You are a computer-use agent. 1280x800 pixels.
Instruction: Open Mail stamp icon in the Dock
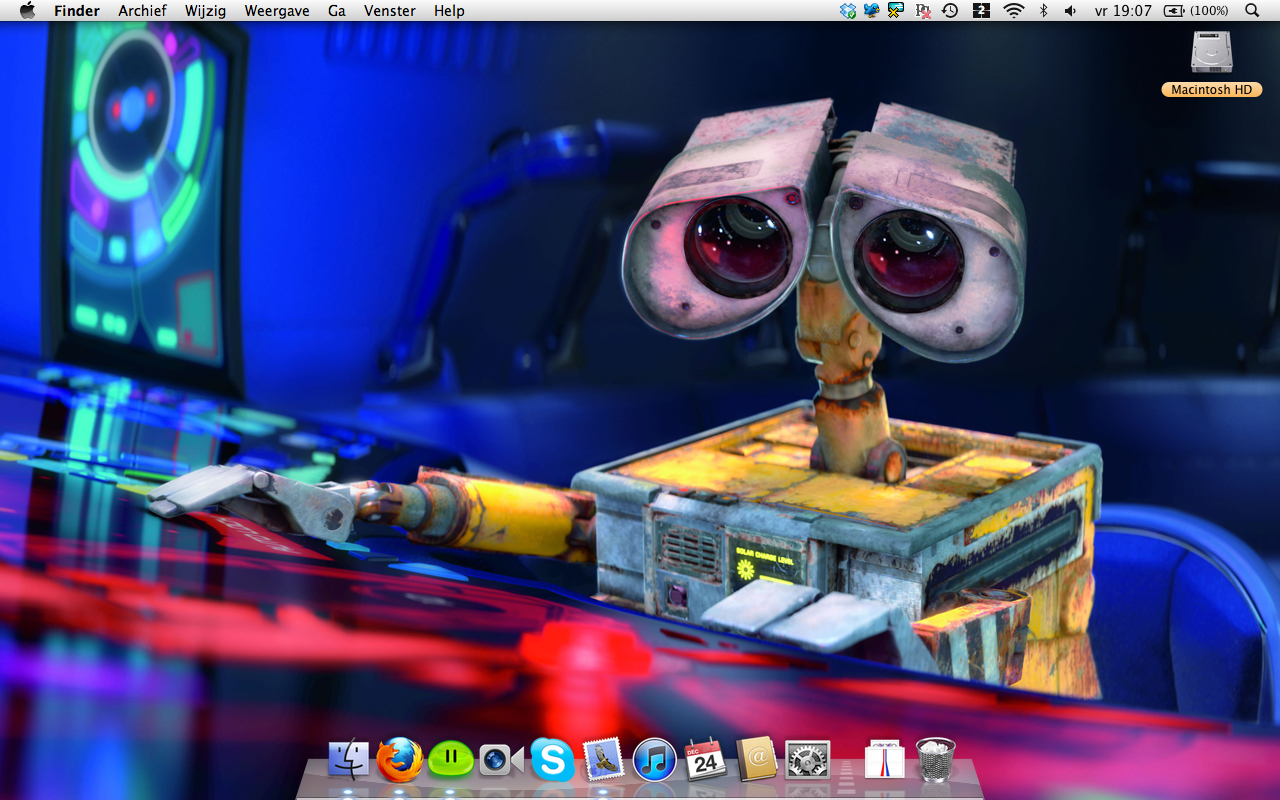point(603,760)
